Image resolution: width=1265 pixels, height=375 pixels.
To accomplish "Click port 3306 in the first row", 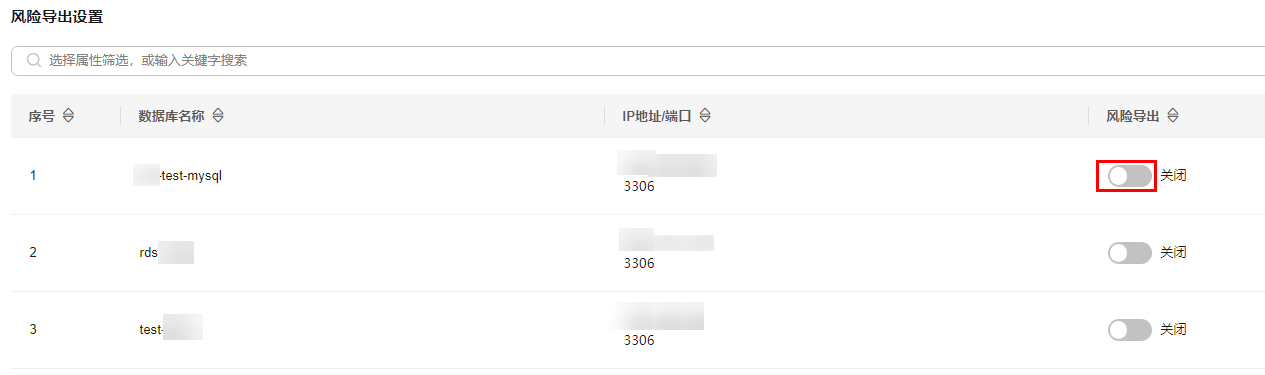I will click(x=639, y=187).
